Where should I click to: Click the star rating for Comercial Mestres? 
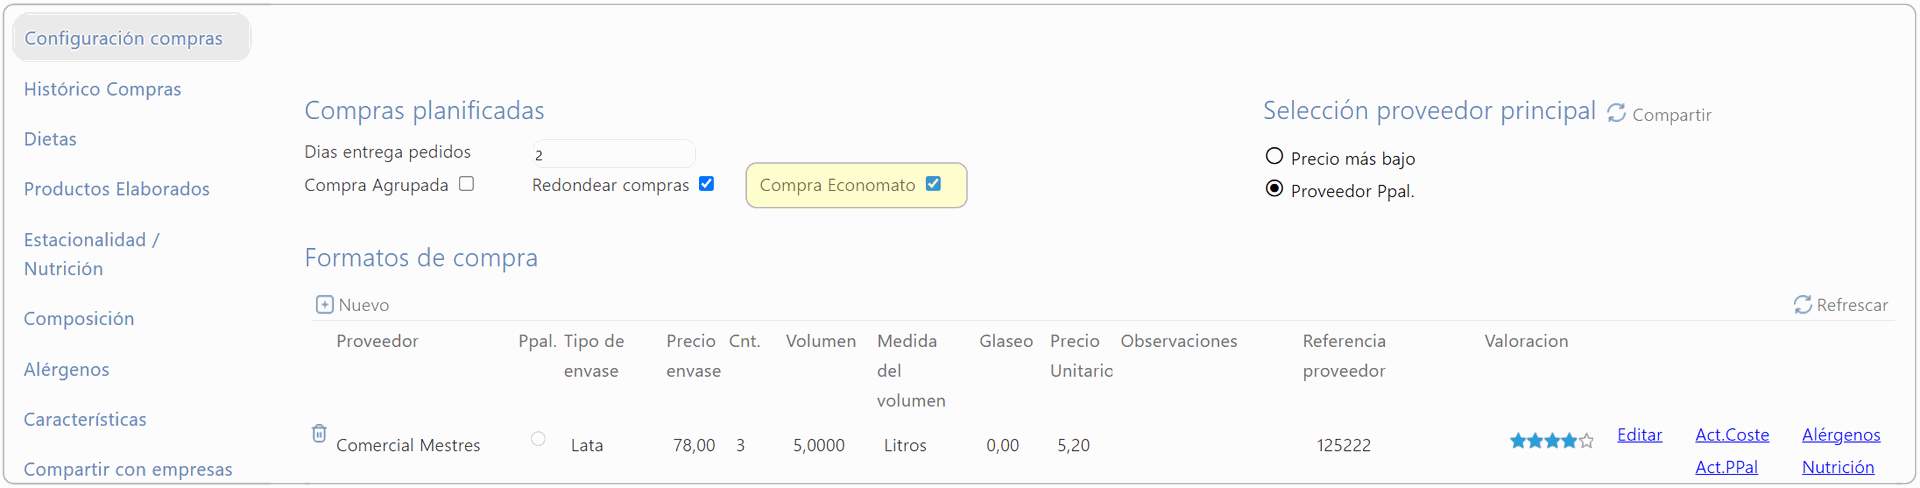tap(1551, 440)
